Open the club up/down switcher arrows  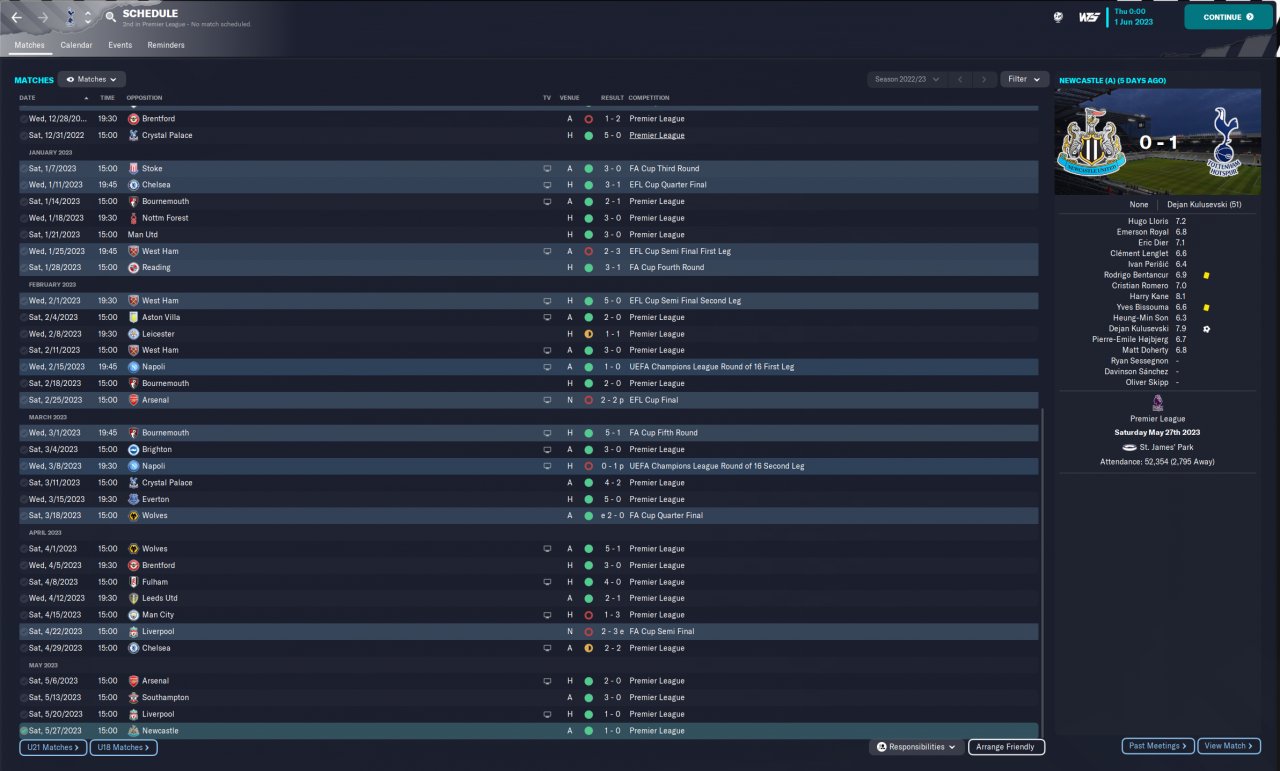(x=88, y=17)
